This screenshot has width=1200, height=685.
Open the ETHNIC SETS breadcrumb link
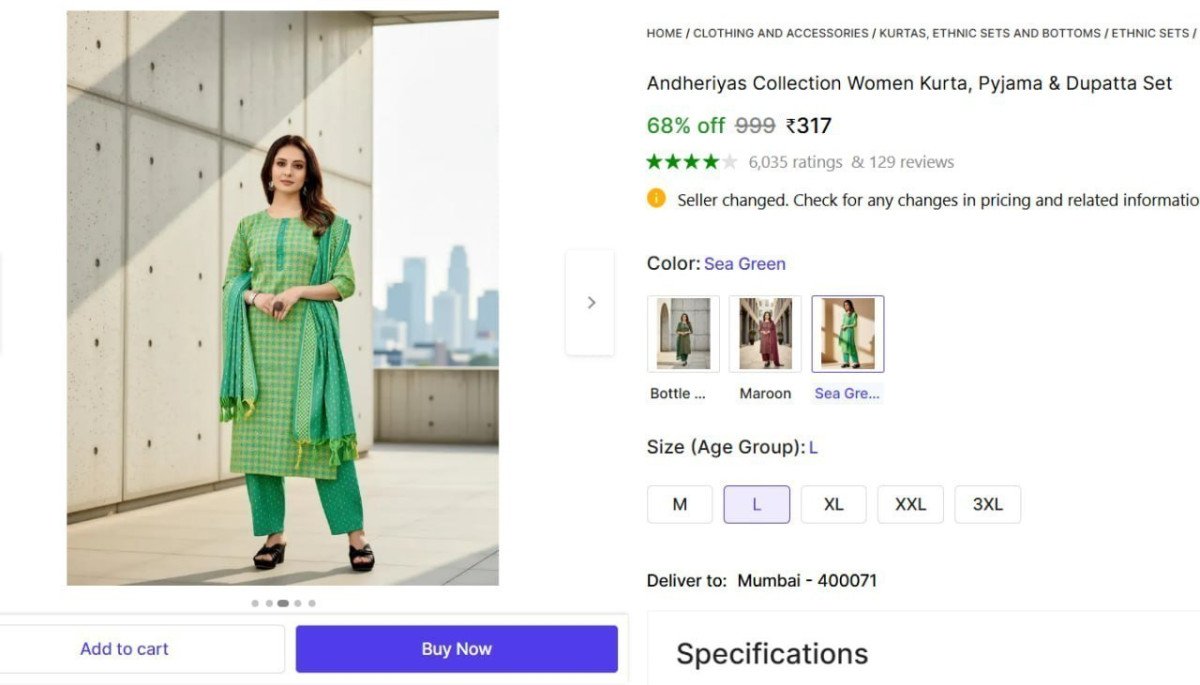point(1148,33)
